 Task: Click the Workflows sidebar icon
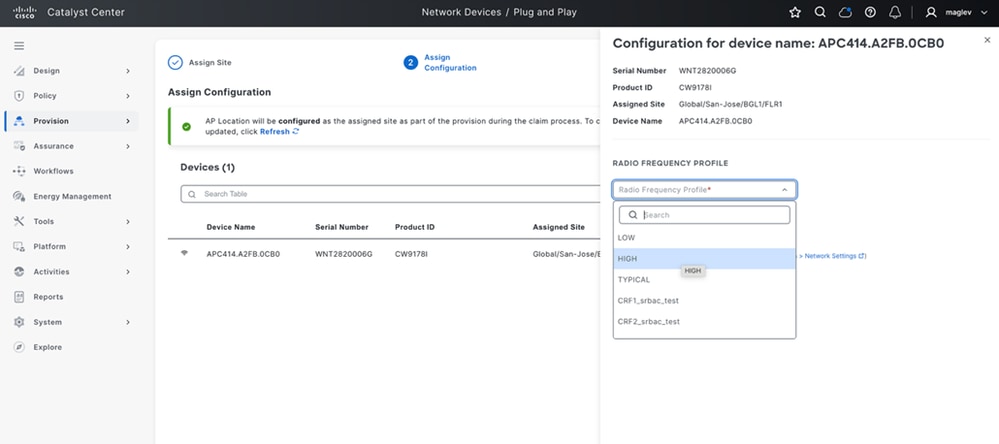click(19, 171)
